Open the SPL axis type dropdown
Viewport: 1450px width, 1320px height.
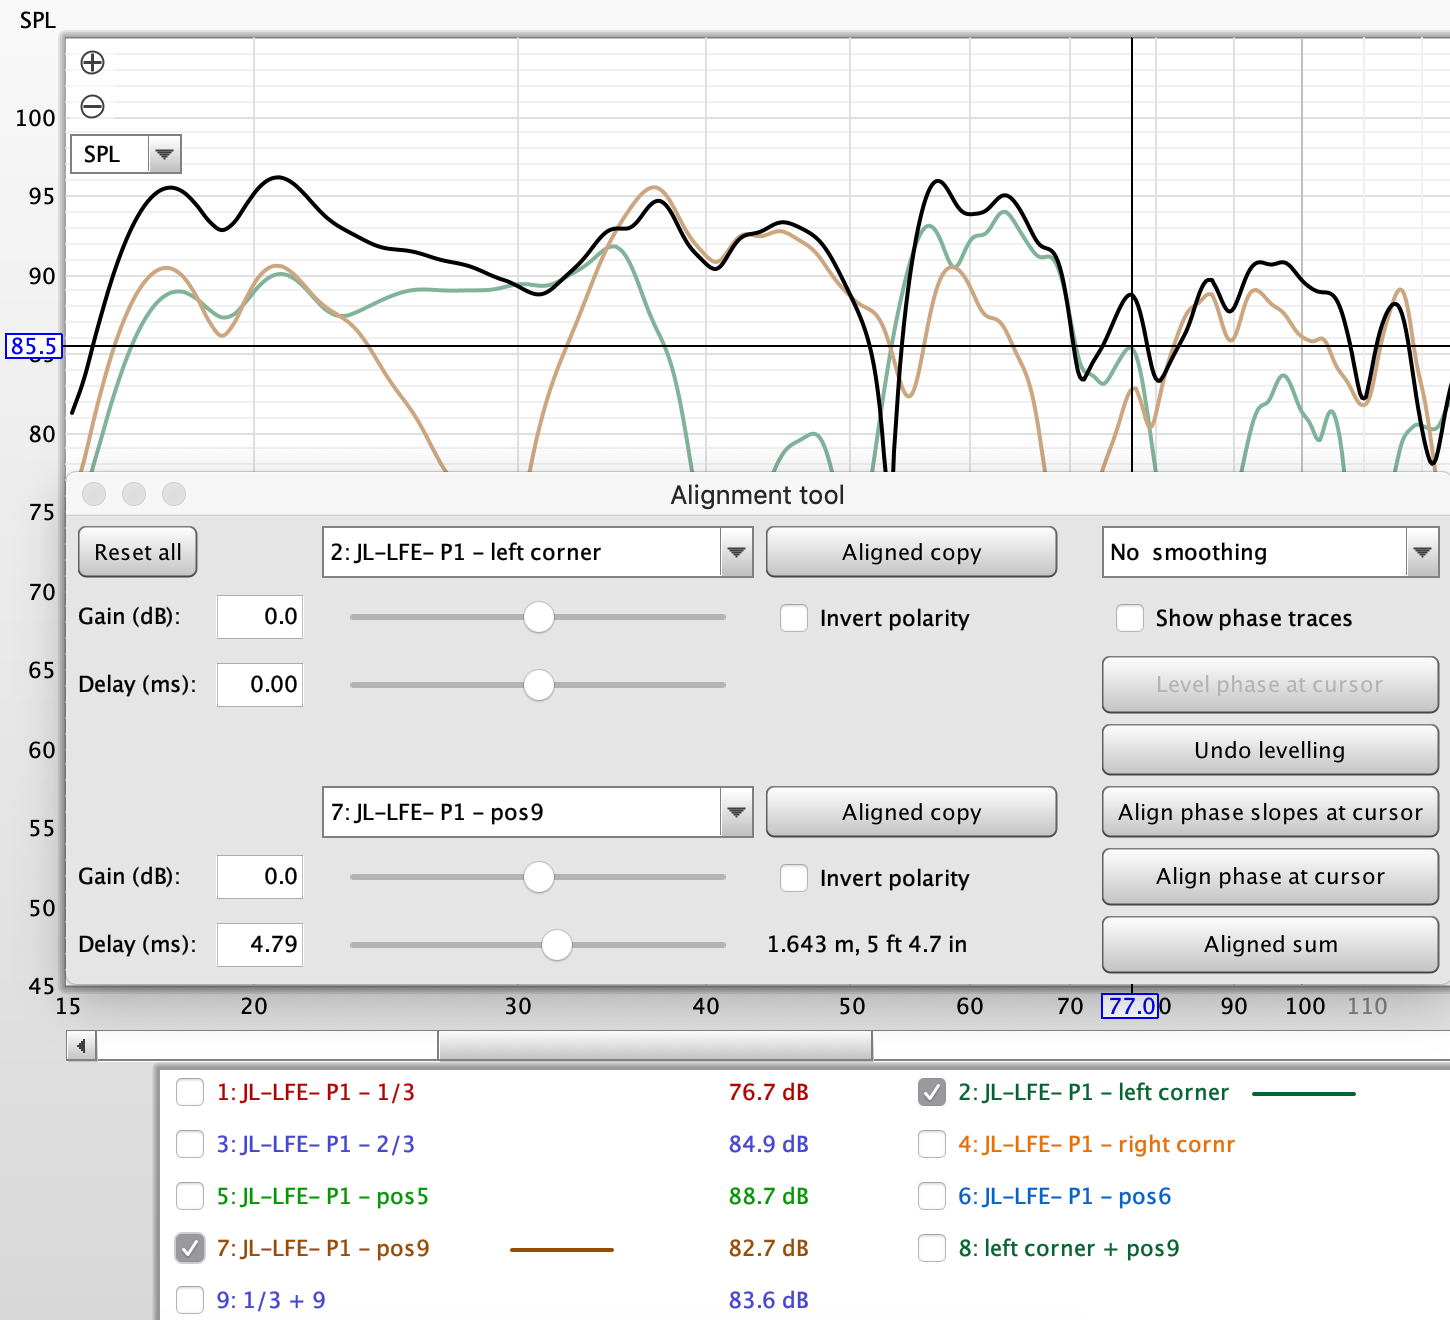126,154
